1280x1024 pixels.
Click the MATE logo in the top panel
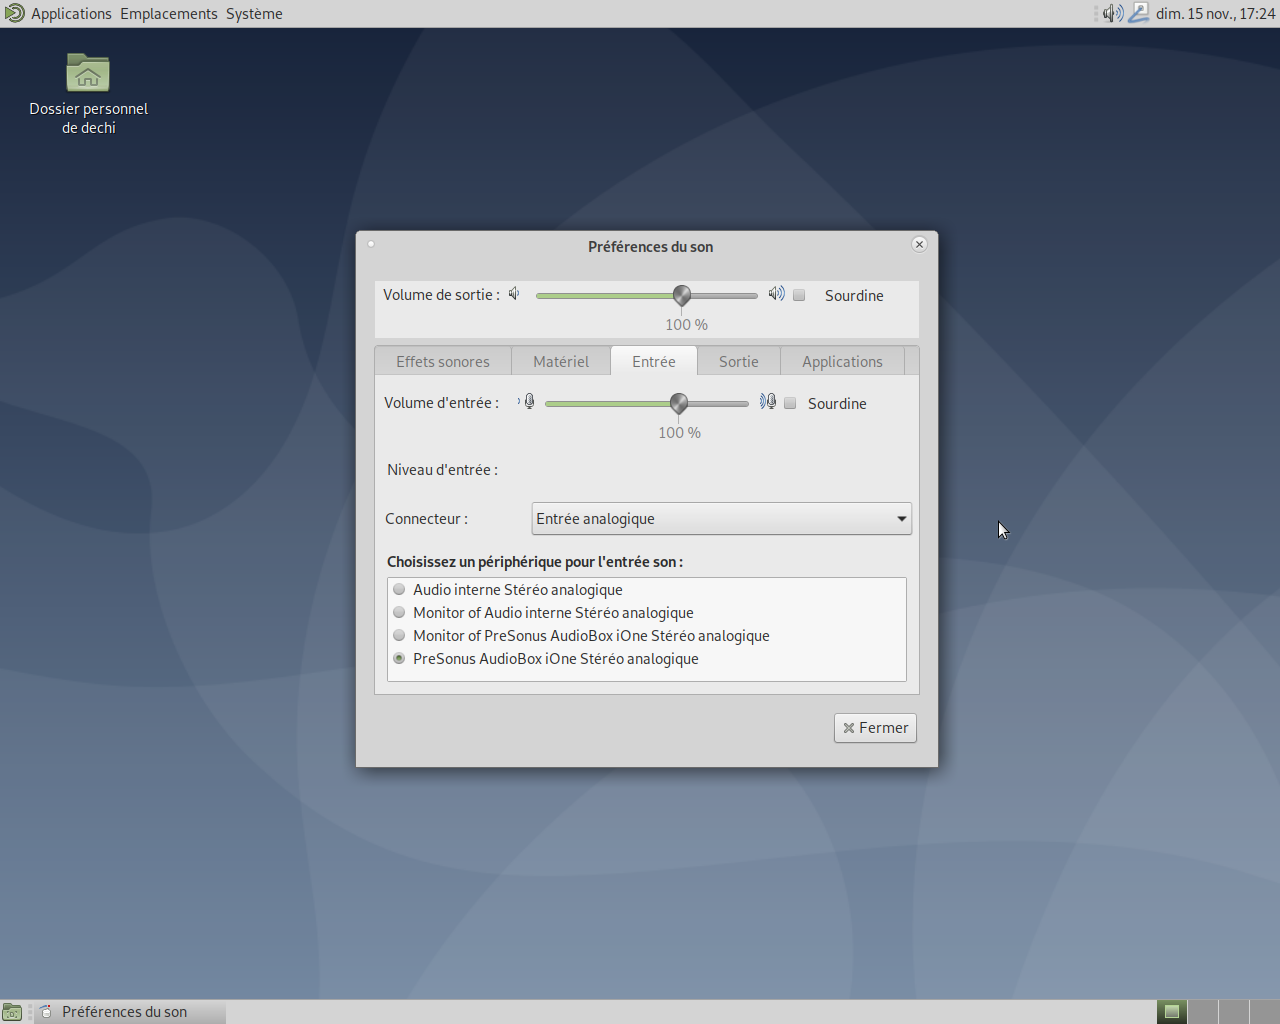coord(14,13)
